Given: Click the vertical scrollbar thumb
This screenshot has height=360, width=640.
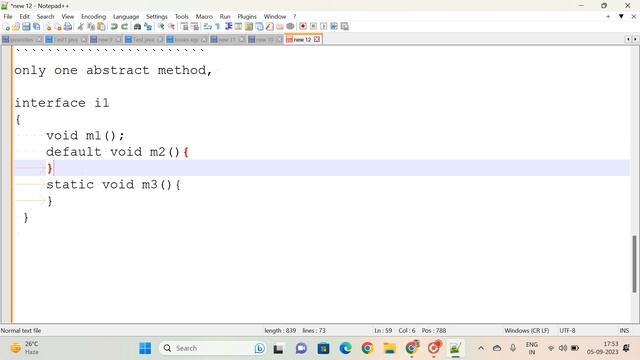Looking at the screenshot, I should coord(634,264).
